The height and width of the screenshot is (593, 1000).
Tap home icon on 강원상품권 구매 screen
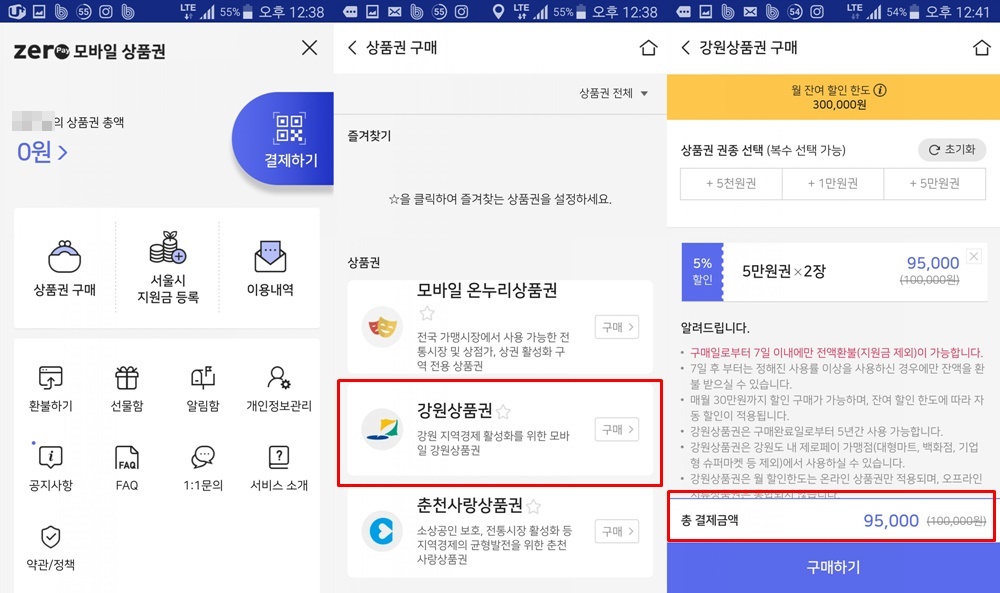click(x=982, y=47)
